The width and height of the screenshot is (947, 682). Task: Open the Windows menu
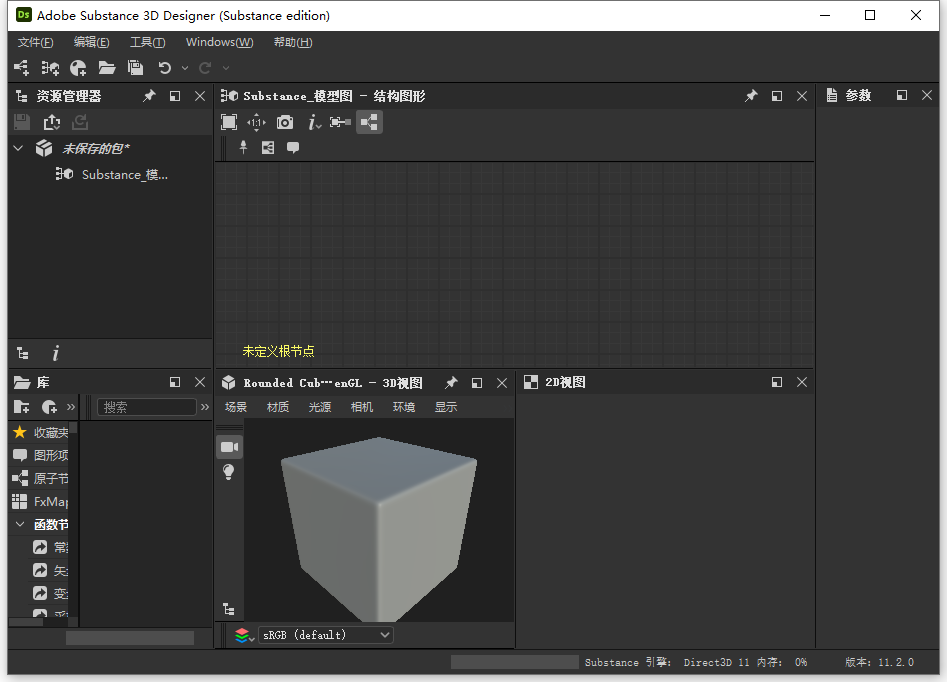point(220,42)
